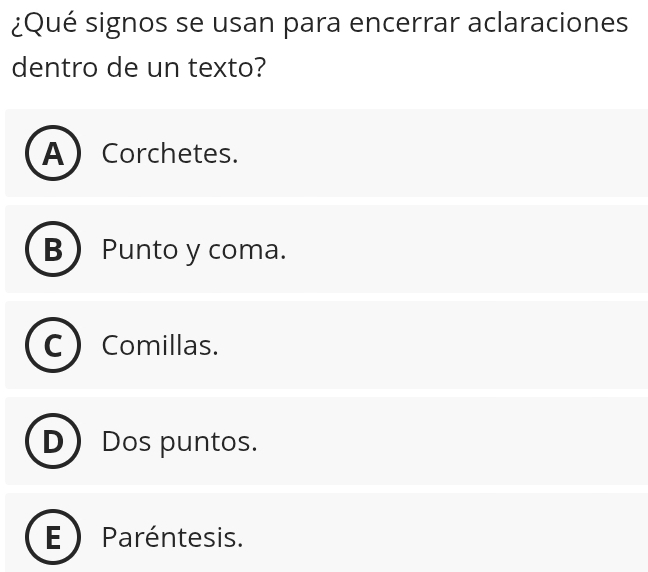Select the circled B option marker
The width and height of the screenshot is (648, 572).
[53, 249]
